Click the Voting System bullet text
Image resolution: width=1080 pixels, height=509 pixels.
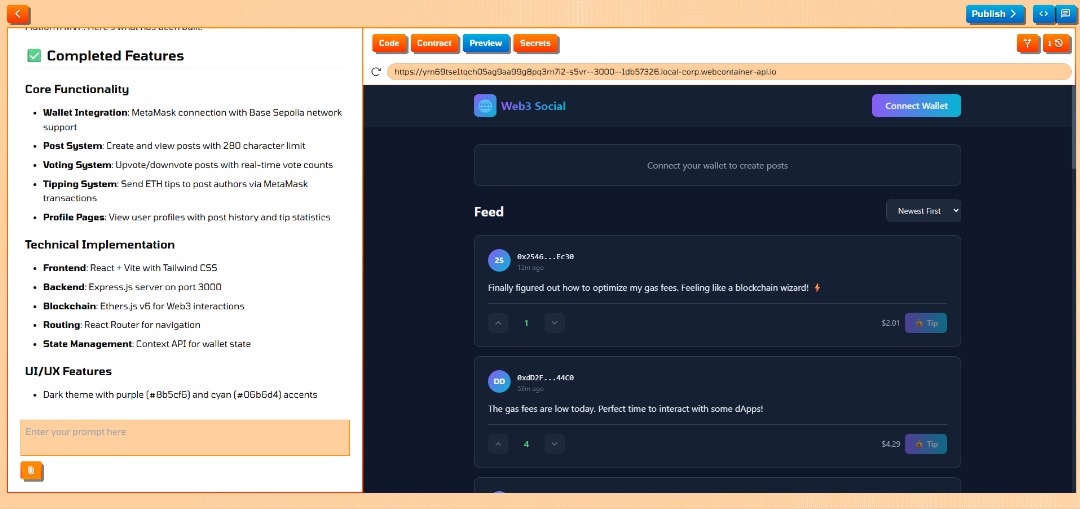pos(188,165)
